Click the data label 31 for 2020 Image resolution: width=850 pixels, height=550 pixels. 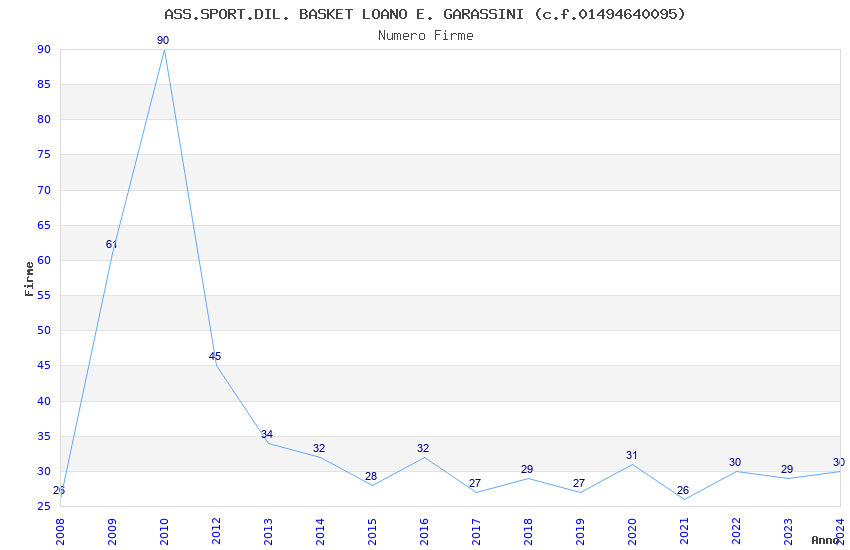pos(631,455)
